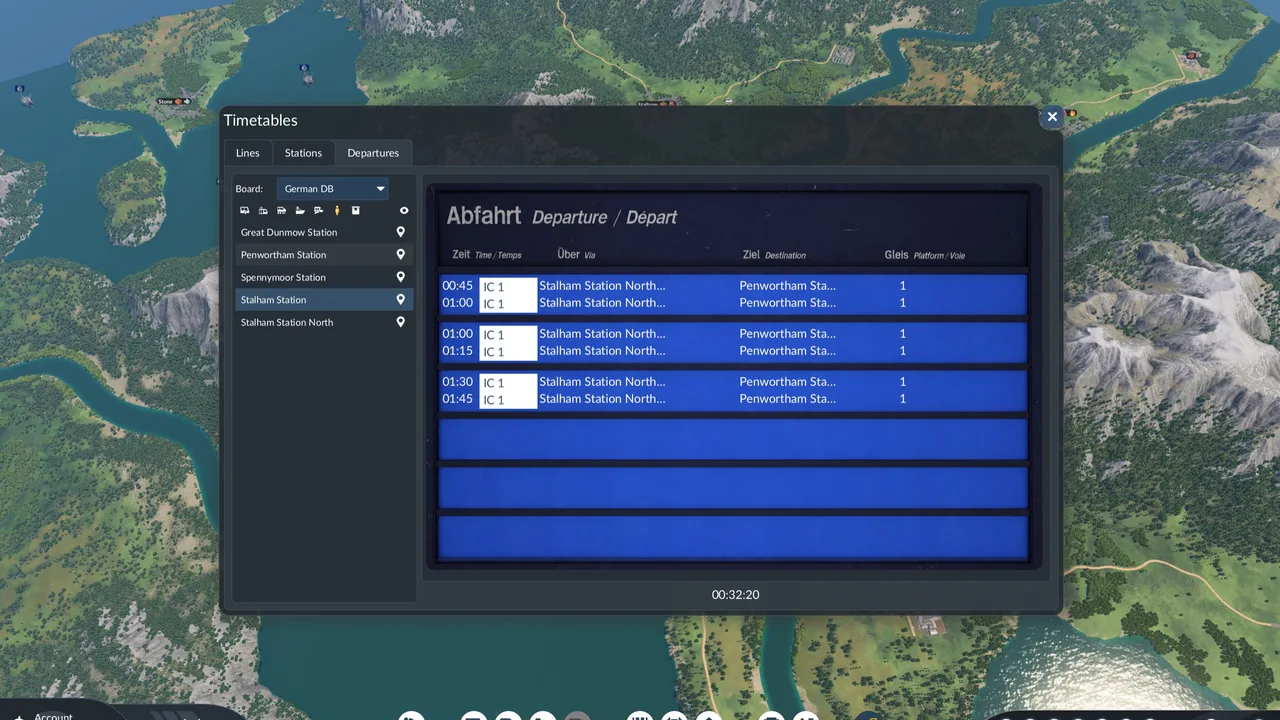
Task: Toggle the aircraft filter icon
Action: [318, 211]
